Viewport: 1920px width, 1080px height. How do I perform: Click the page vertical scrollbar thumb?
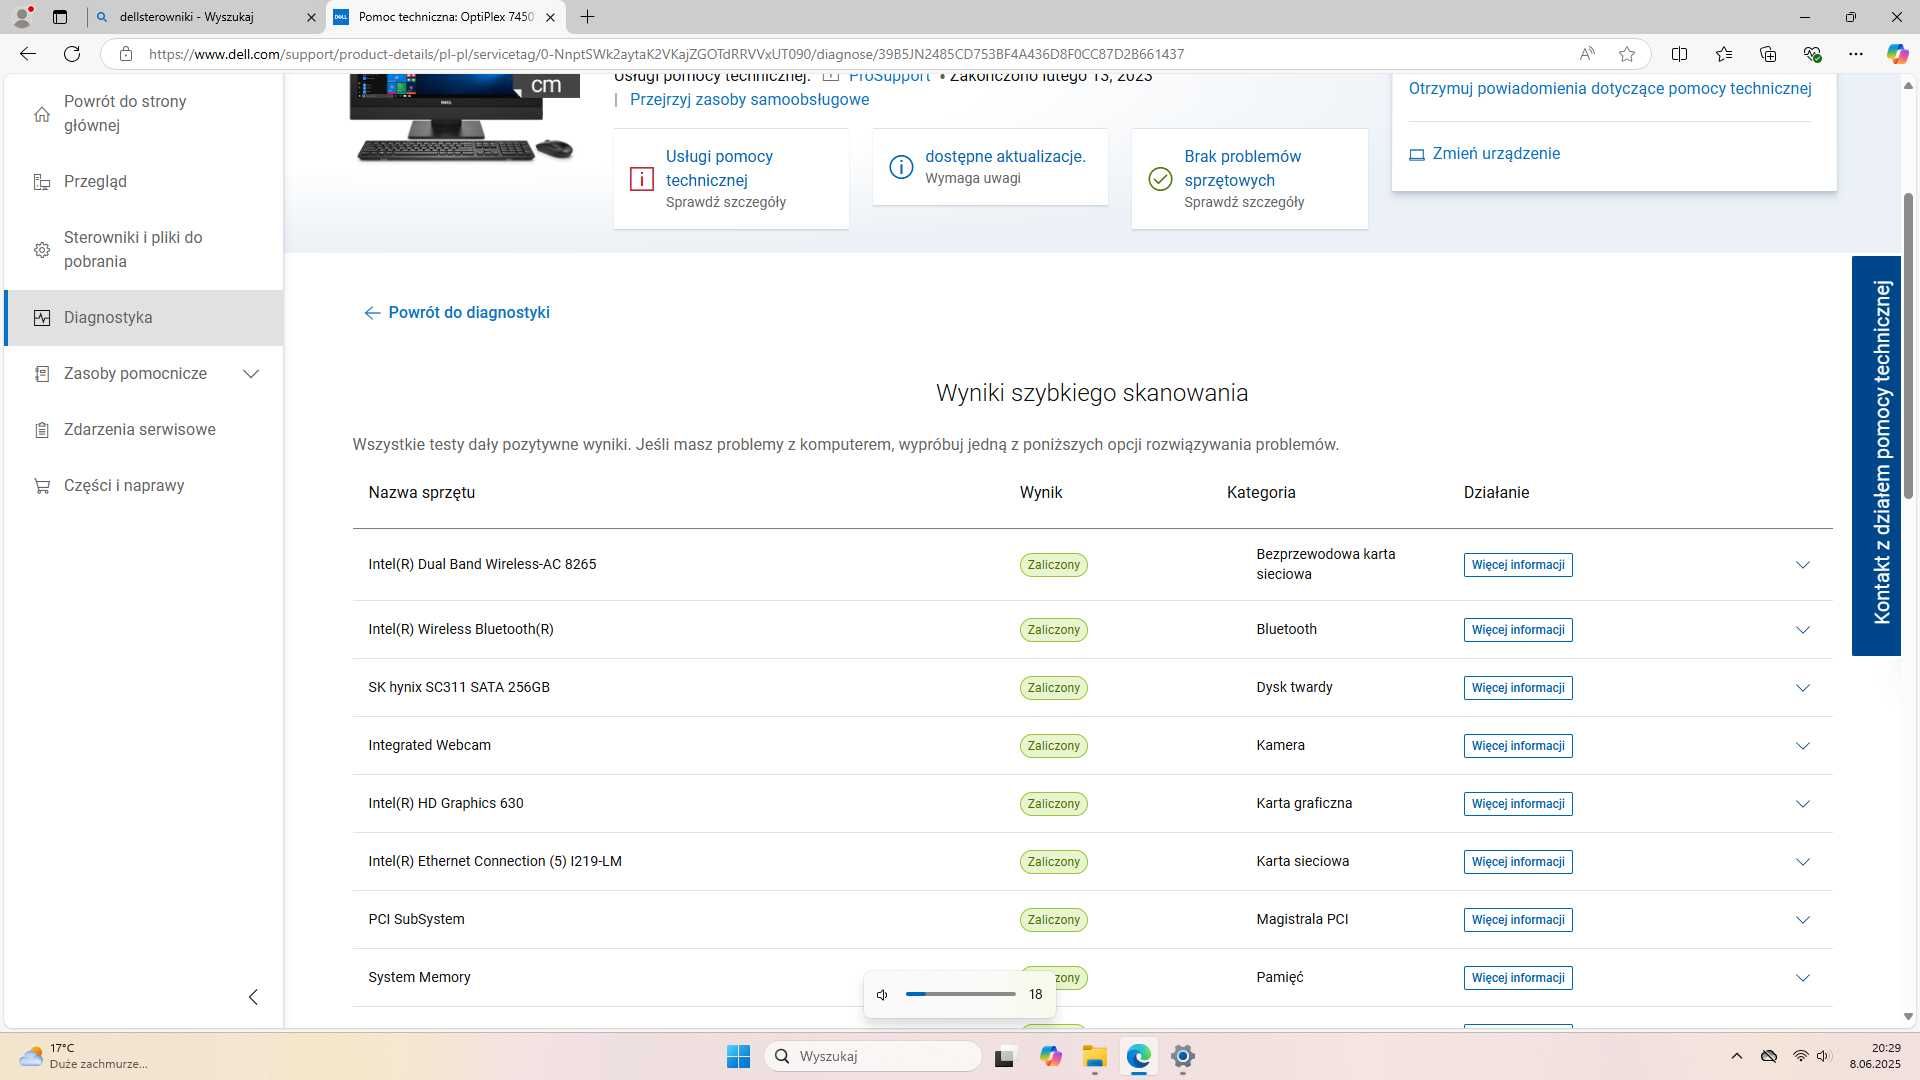click(x=1908, y=345)
